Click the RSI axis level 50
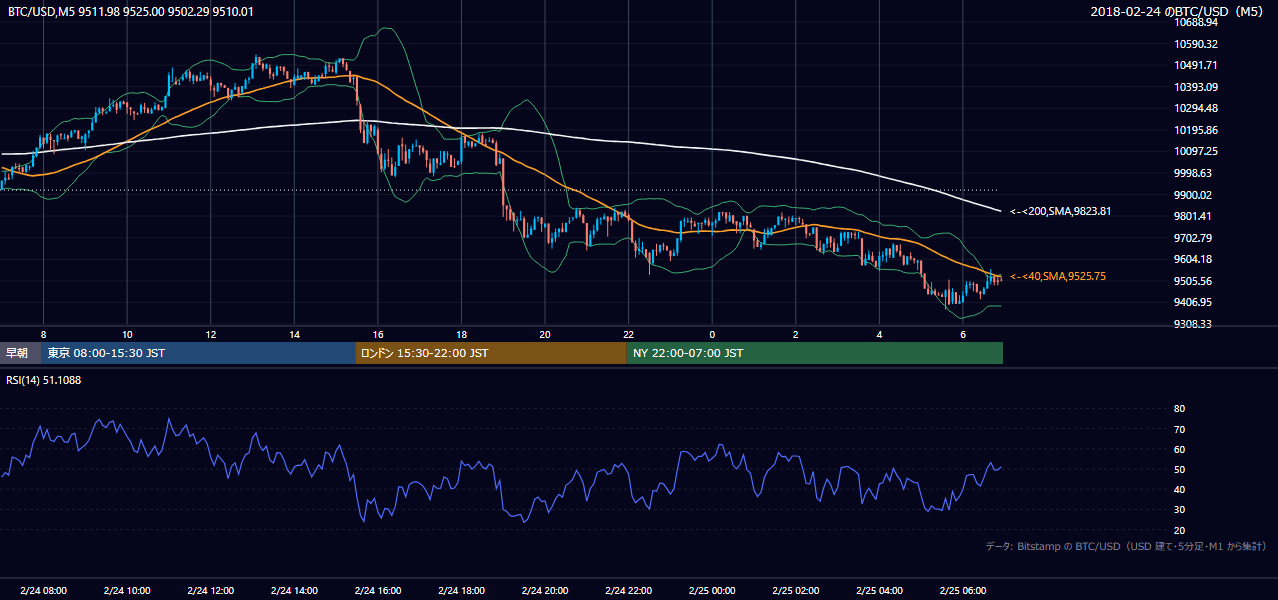Viewport: 1278px width, 600px height. (1180, 469)
